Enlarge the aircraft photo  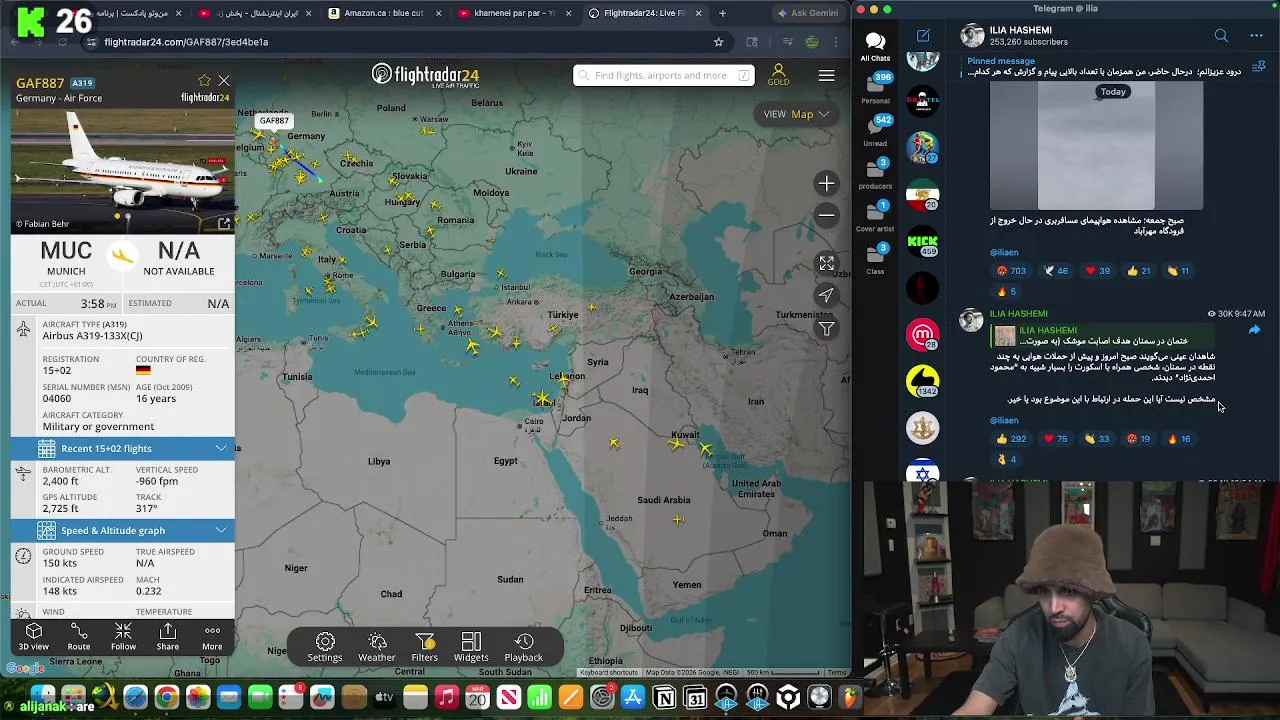(x=224, y=224)
